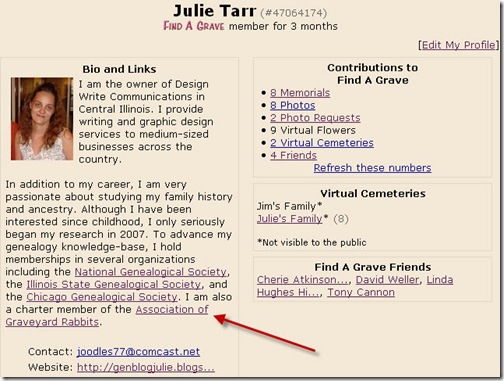This screenshot has width=504, height=381.
Task: Visit Cherie Atkinson's friend profile
Action: [302, 280]
